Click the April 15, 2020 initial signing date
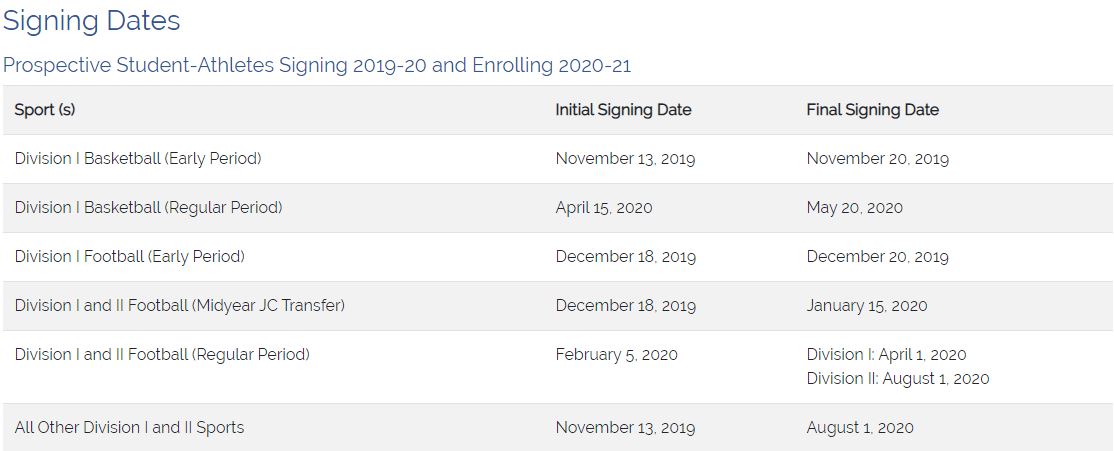 [x=604, y=208]
